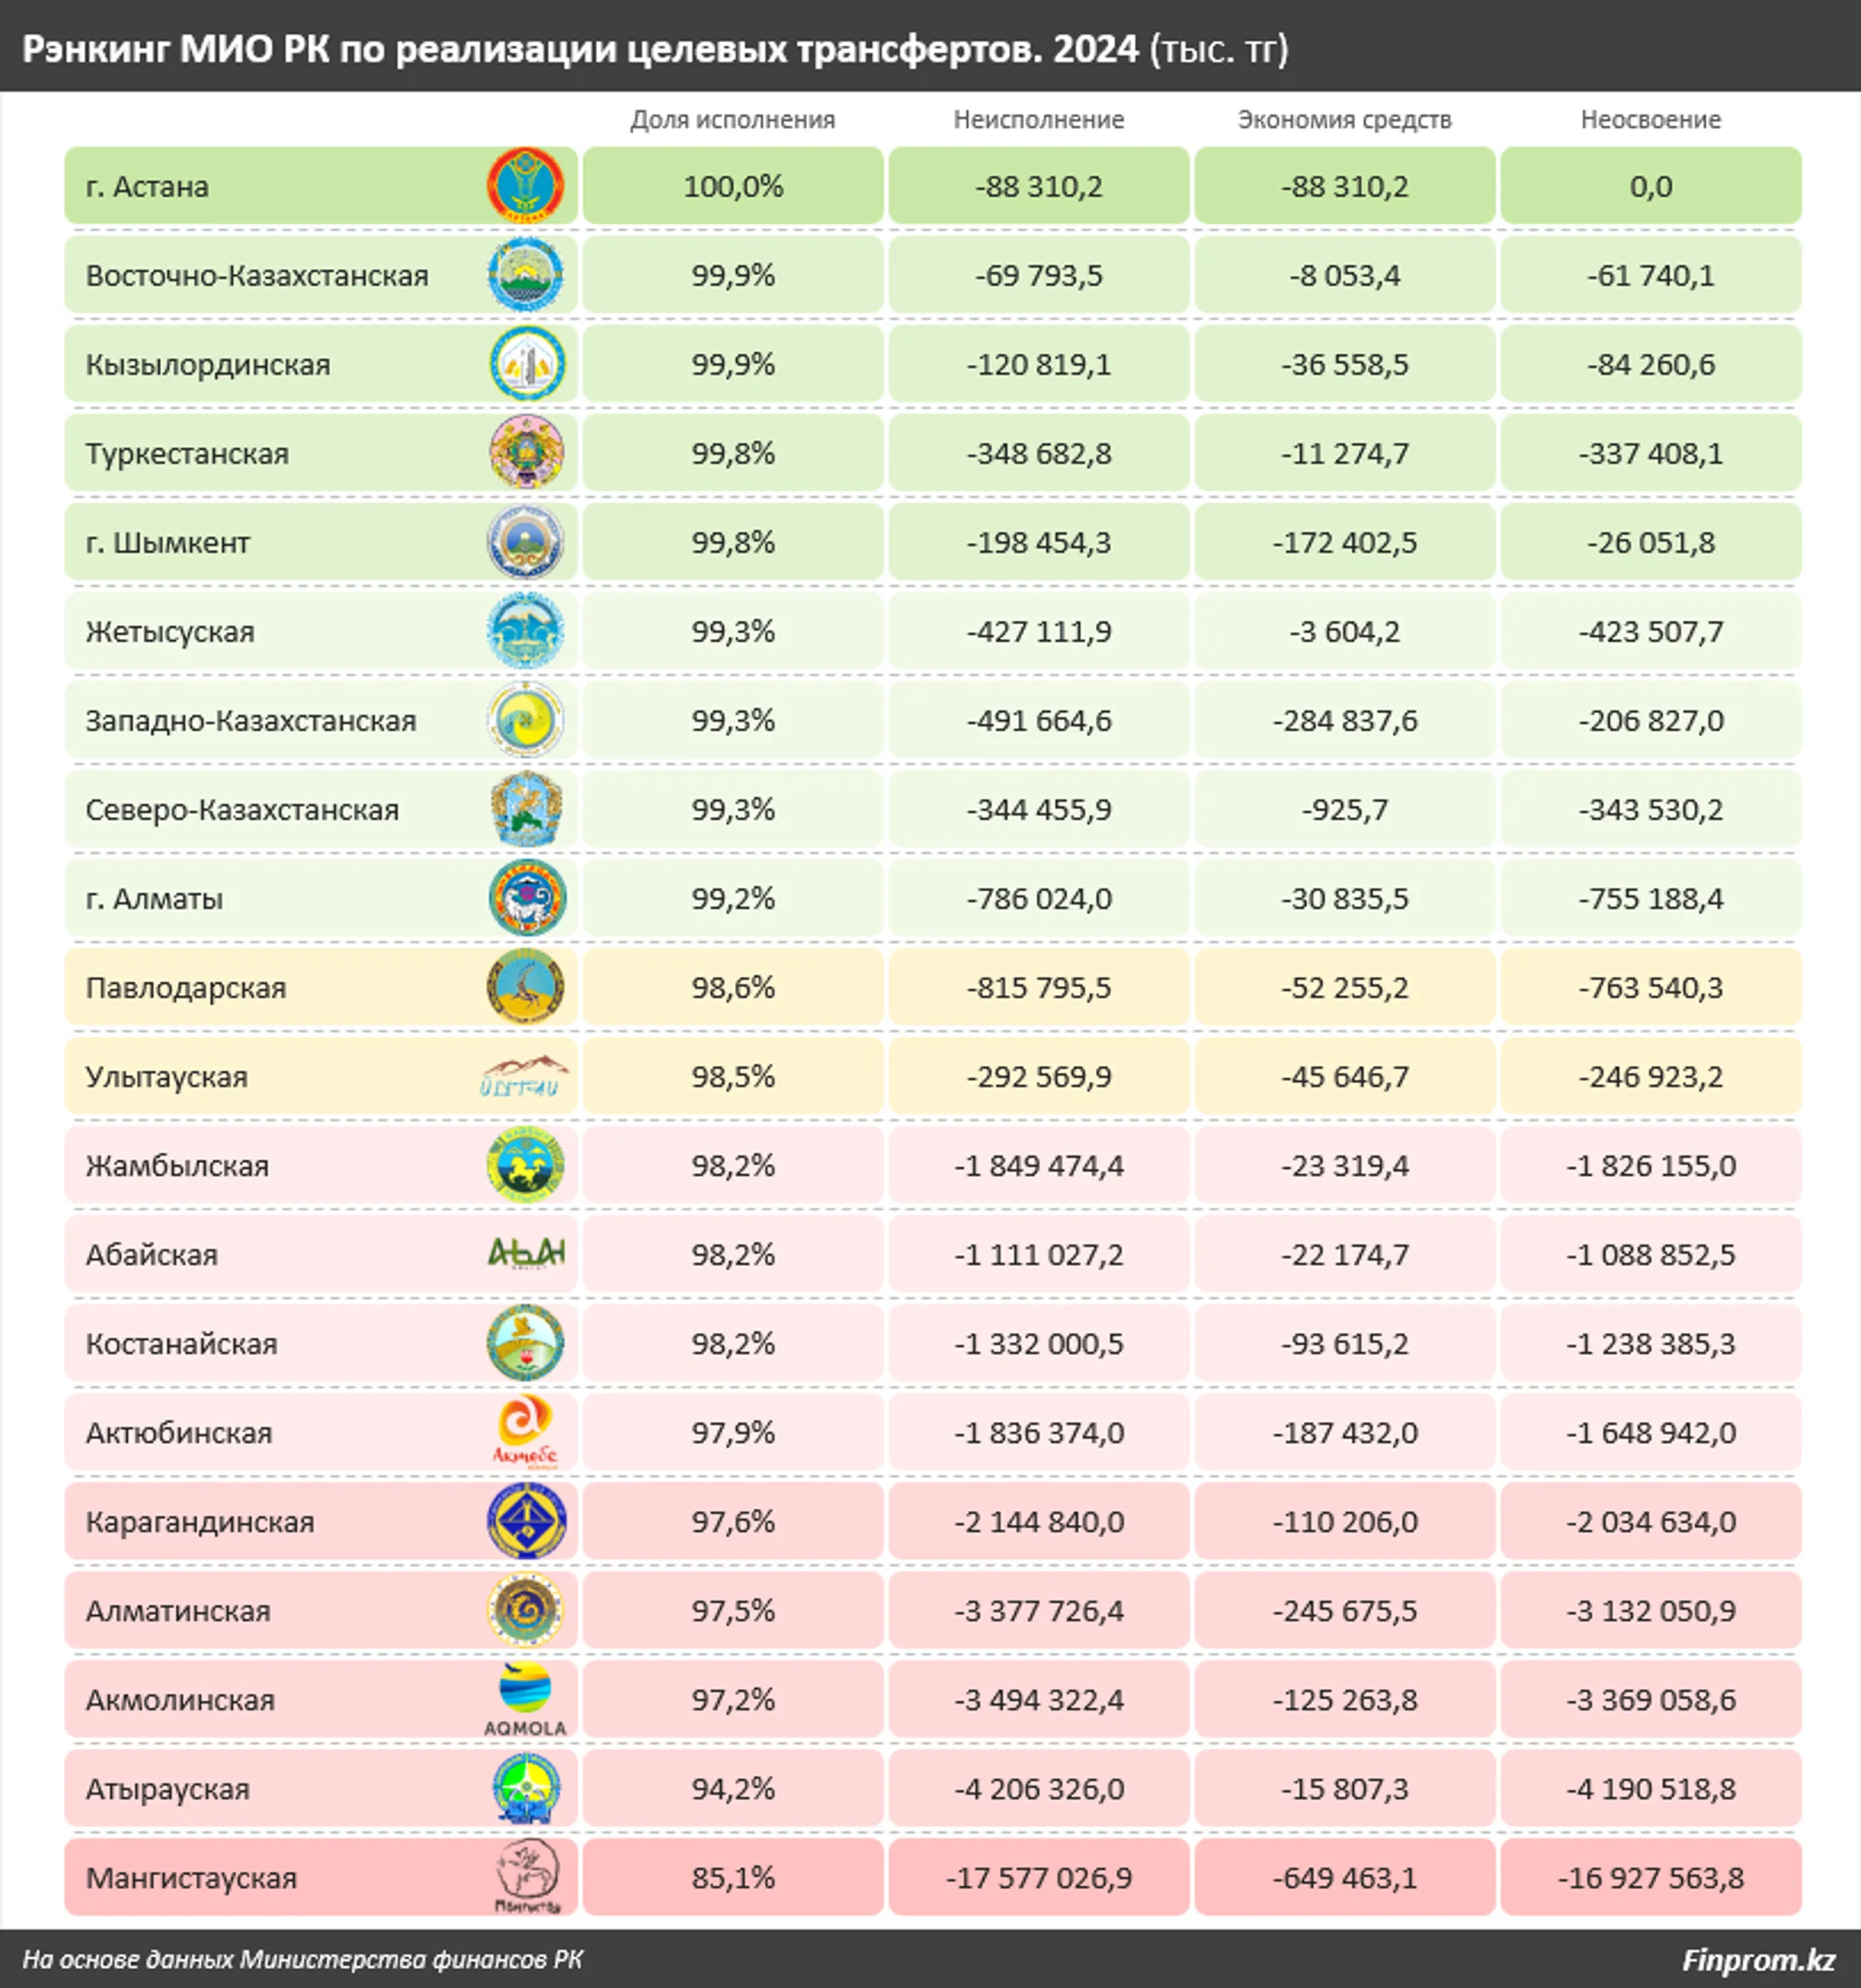Select the 'Экономия средств' column header
Screen dimensions: 1861x1988
(x=1345, y=120)
